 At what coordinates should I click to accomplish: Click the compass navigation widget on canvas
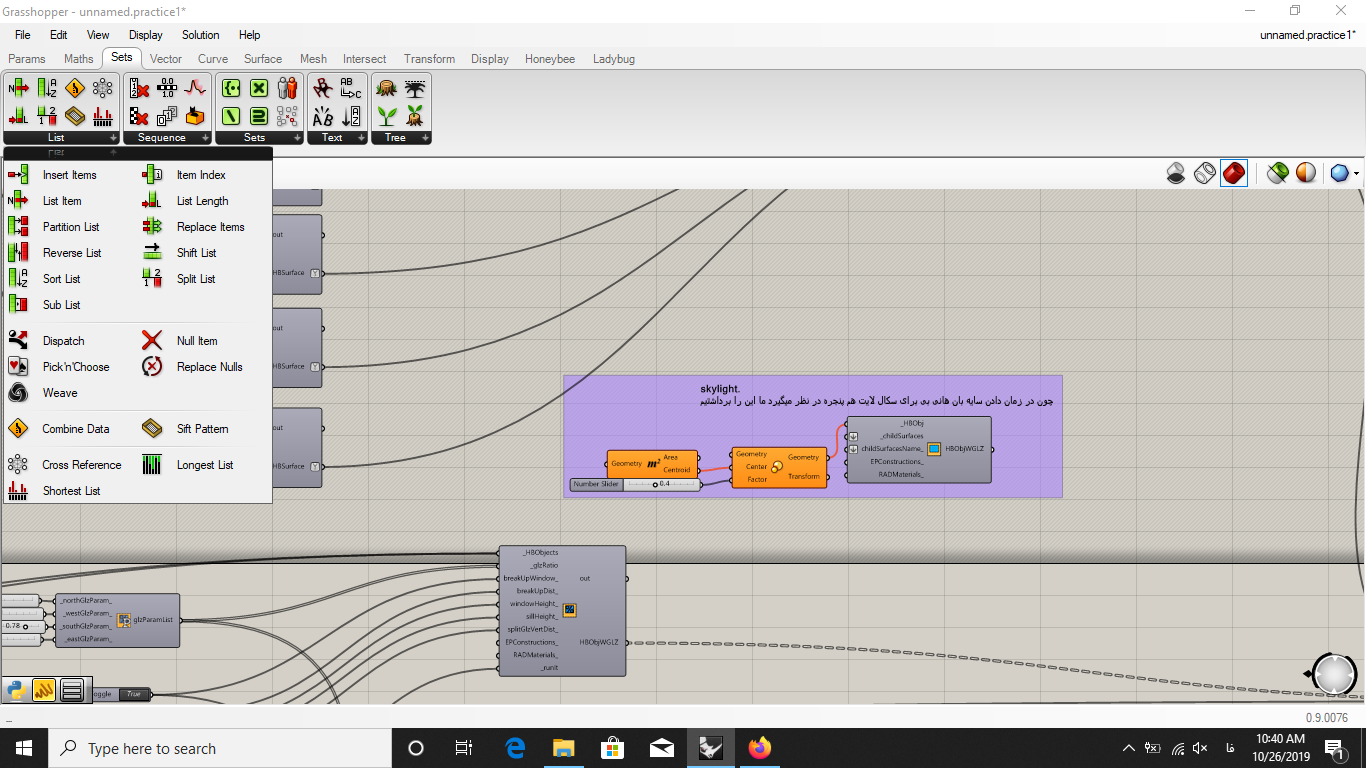(1334, 674)
